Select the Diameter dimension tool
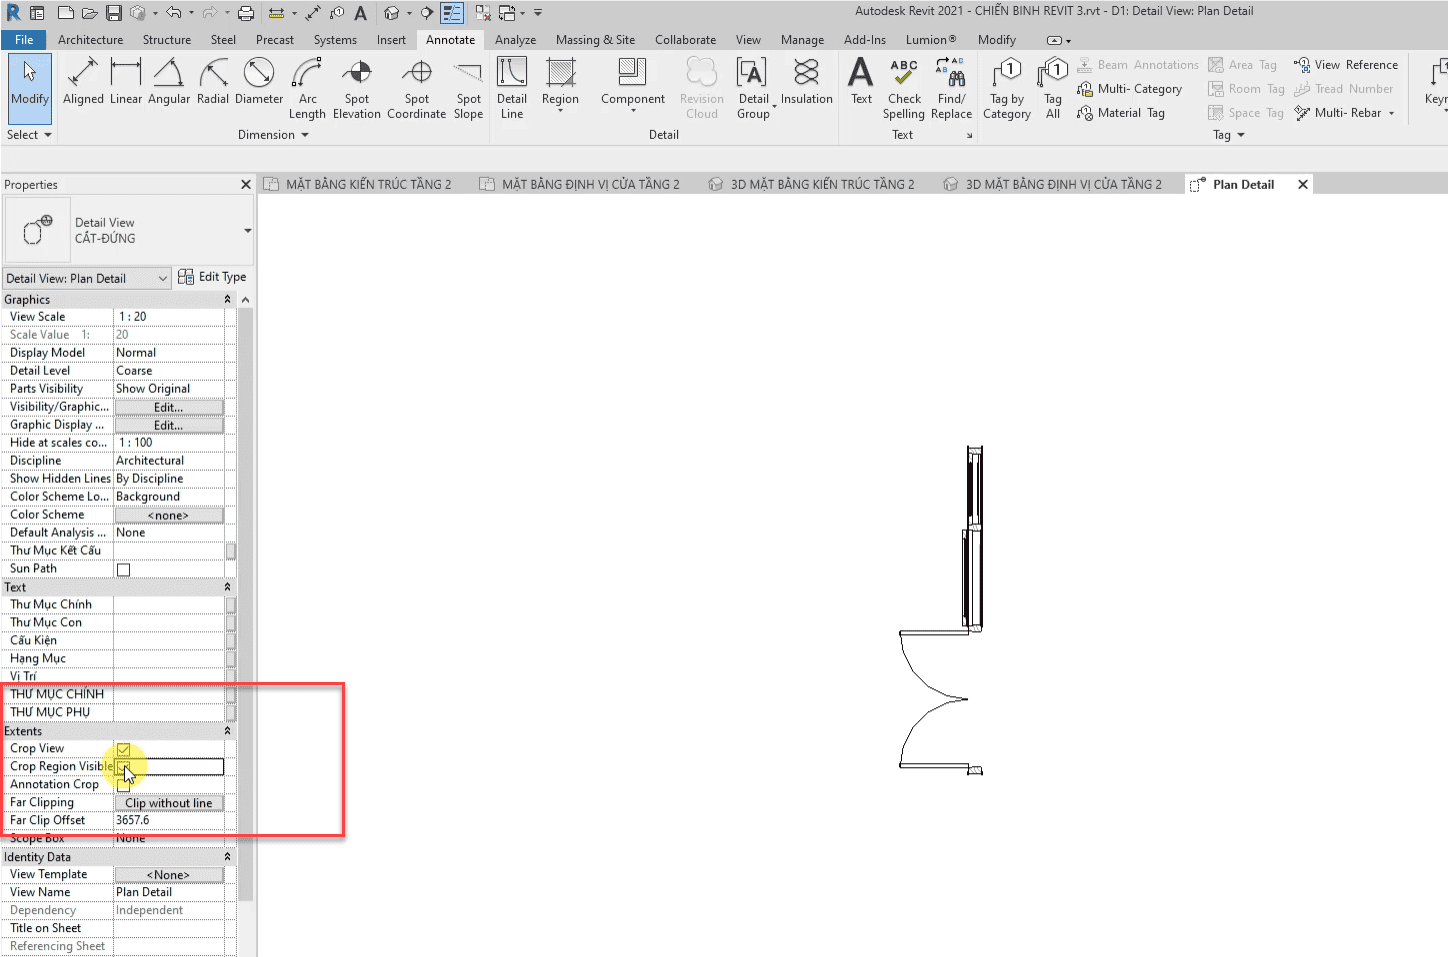The width and height of the screenshot is (1448, 957). [259, 82]
